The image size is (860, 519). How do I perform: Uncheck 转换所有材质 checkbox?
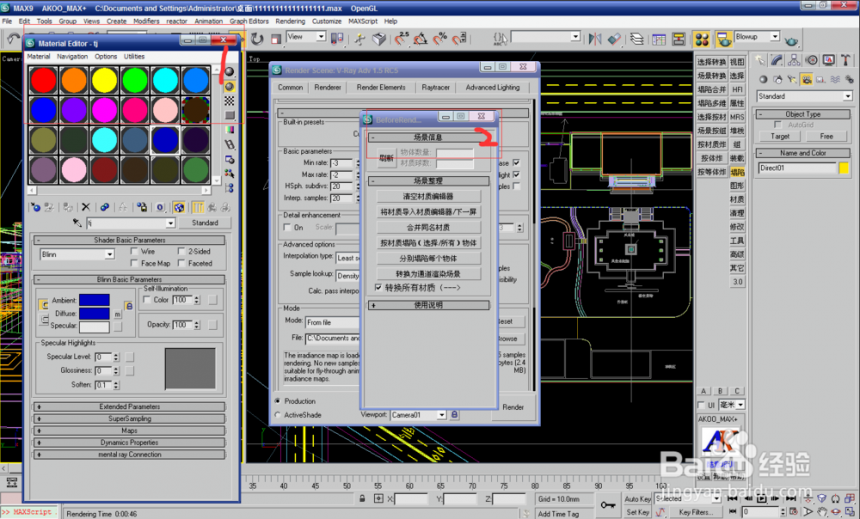[378, 287]
